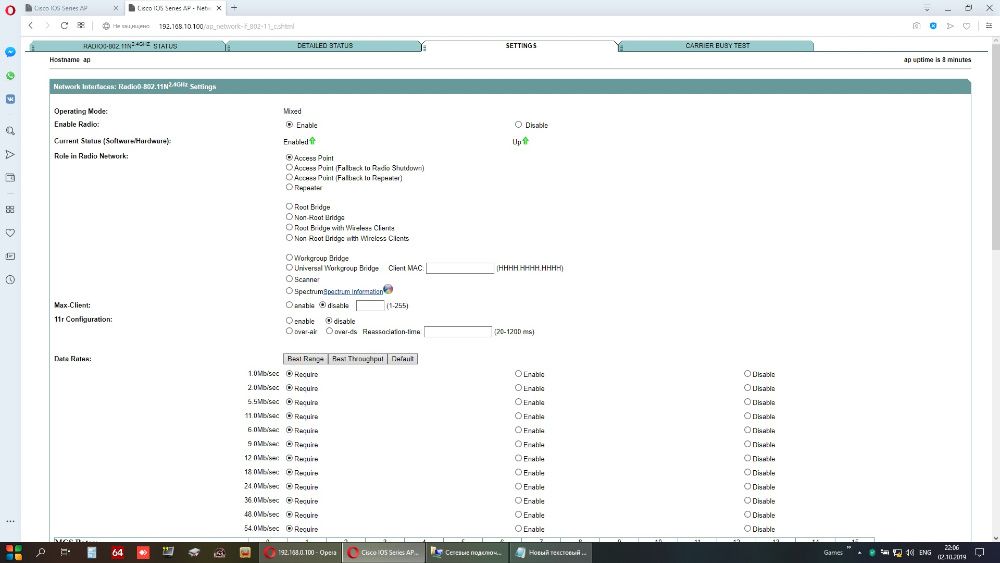Select the Root Bridge role
This screenshot has width=1000, height=563.
point(290,207)
